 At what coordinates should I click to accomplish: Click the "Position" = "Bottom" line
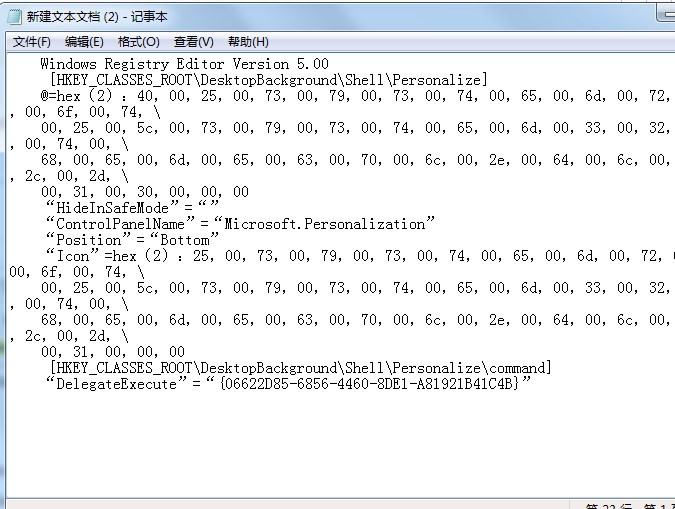coord(133,240)
